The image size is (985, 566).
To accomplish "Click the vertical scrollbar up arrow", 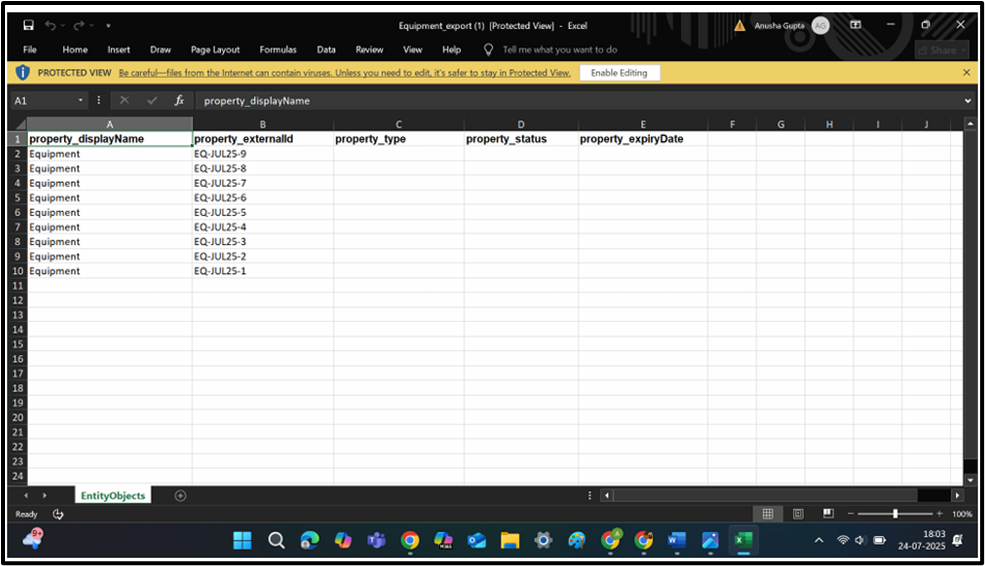I will point(970,124).
